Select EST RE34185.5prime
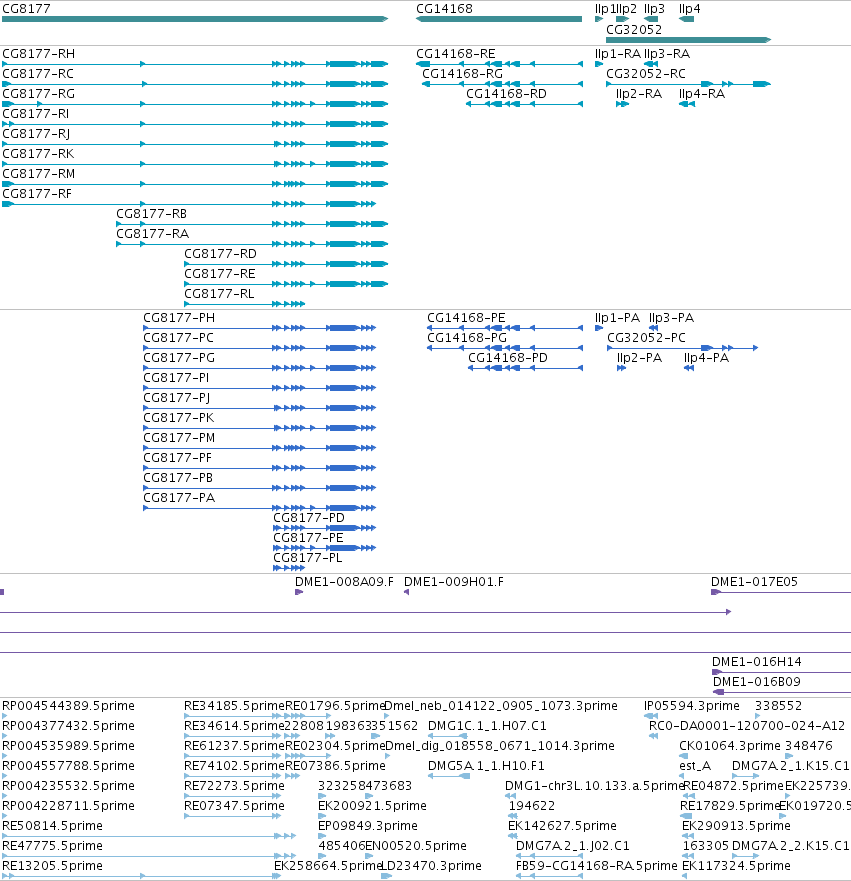 (x=234, y=706)
